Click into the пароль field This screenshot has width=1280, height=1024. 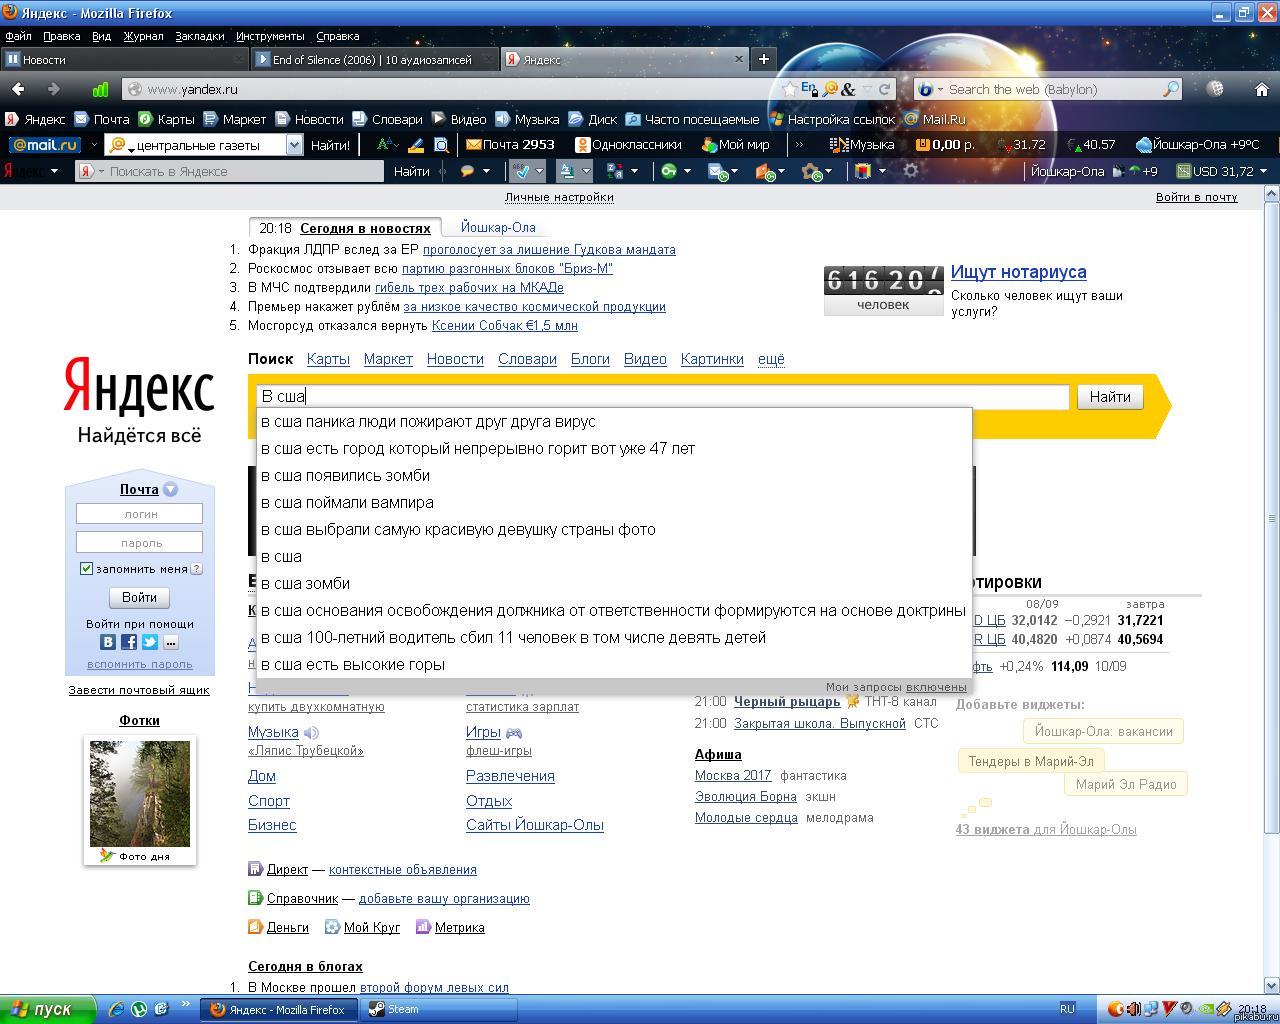click(139, 542)
